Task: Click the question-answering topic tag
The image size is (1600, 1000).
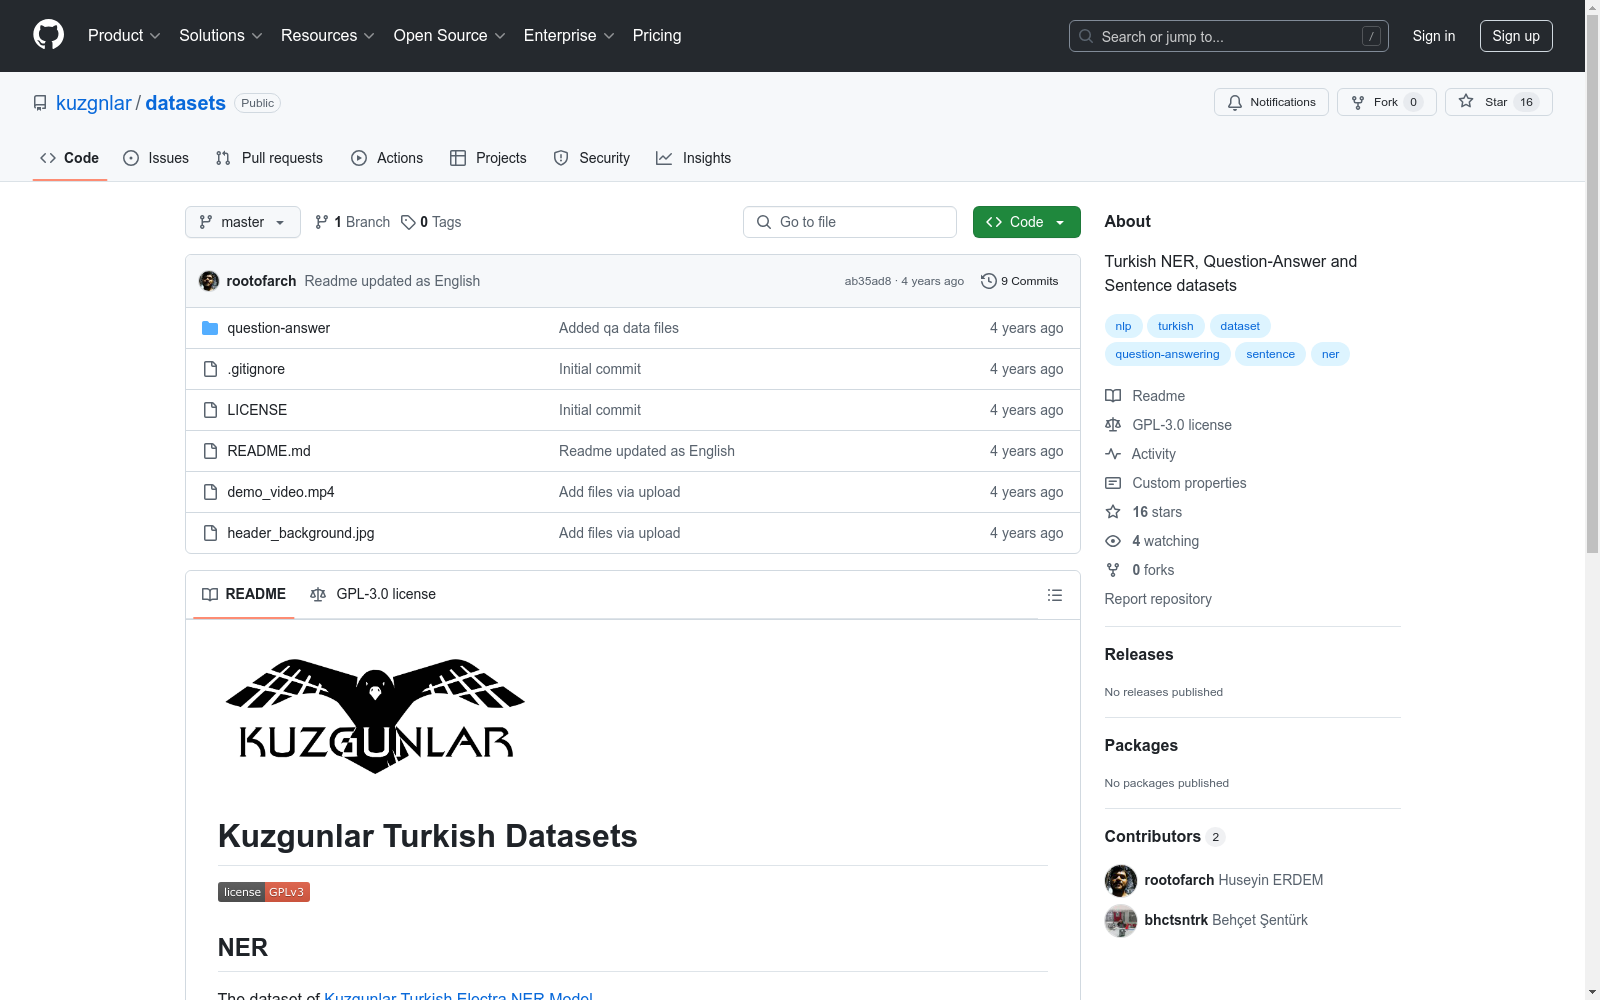Action: [1168, 354]
